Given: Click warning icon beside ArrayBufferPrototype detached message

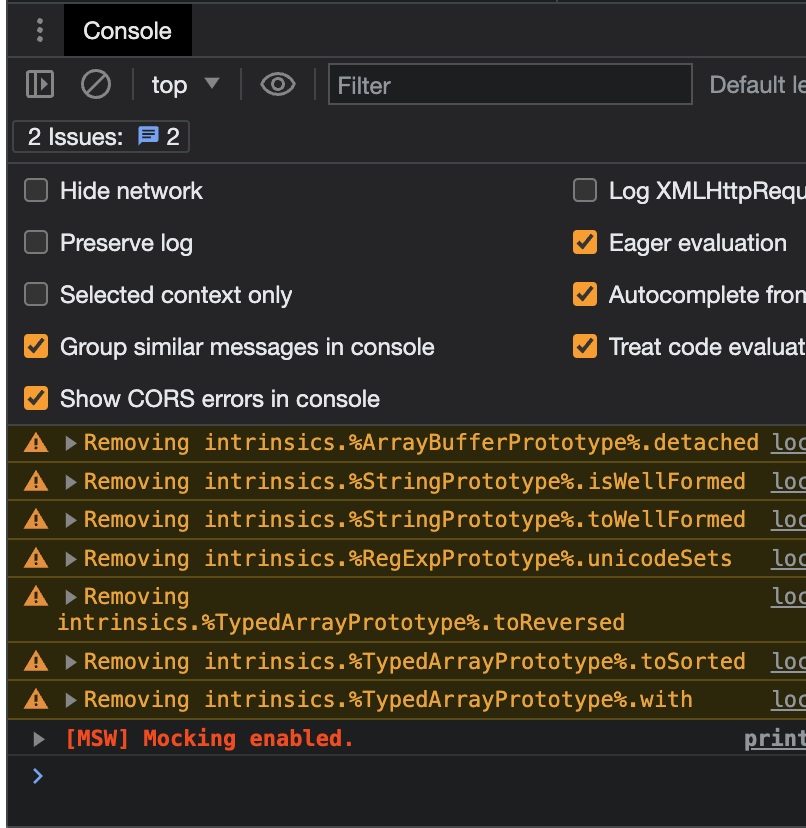Looking at the screenshot, I should 36,443.
